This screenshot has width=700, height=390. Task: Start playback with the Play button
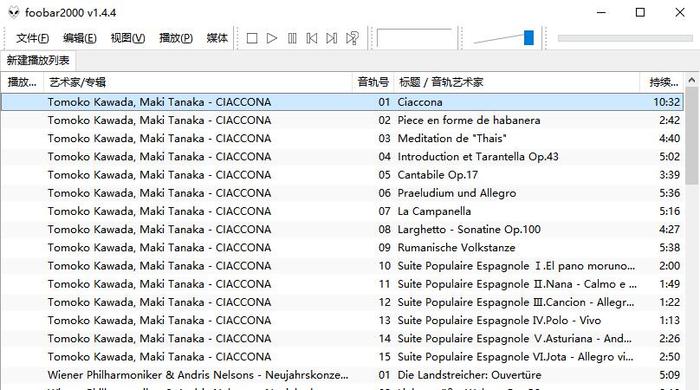click(x=271, y=38)
